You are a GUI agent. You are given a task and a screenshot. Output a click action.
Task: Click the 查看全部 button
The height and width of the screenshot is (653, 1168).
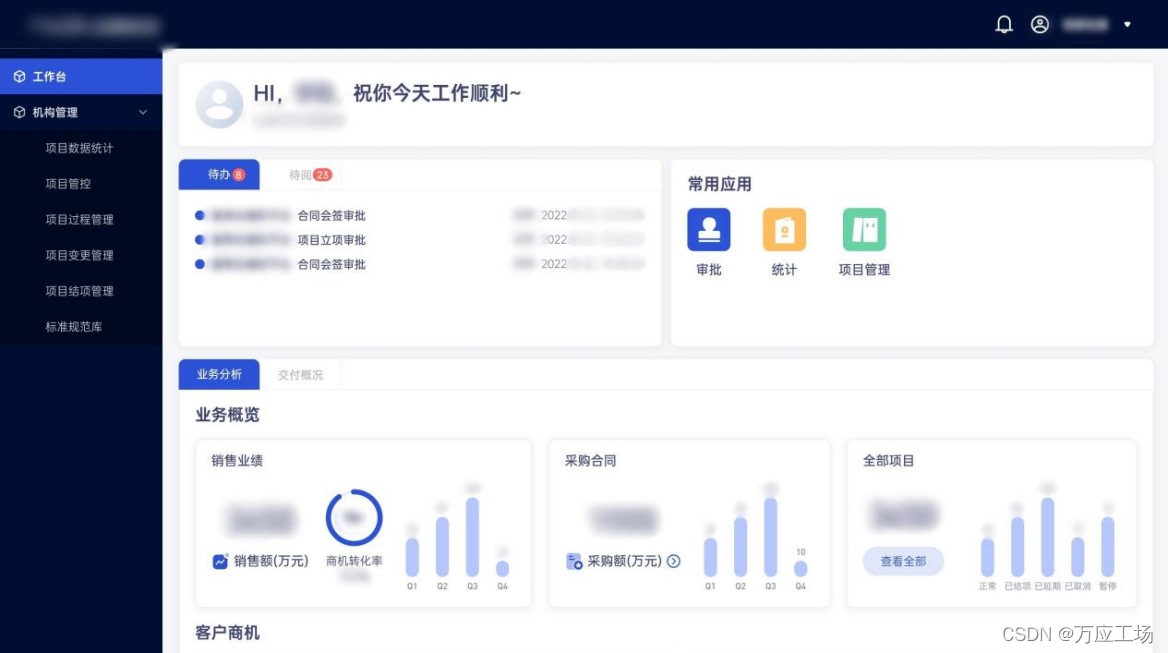(903, 561)
